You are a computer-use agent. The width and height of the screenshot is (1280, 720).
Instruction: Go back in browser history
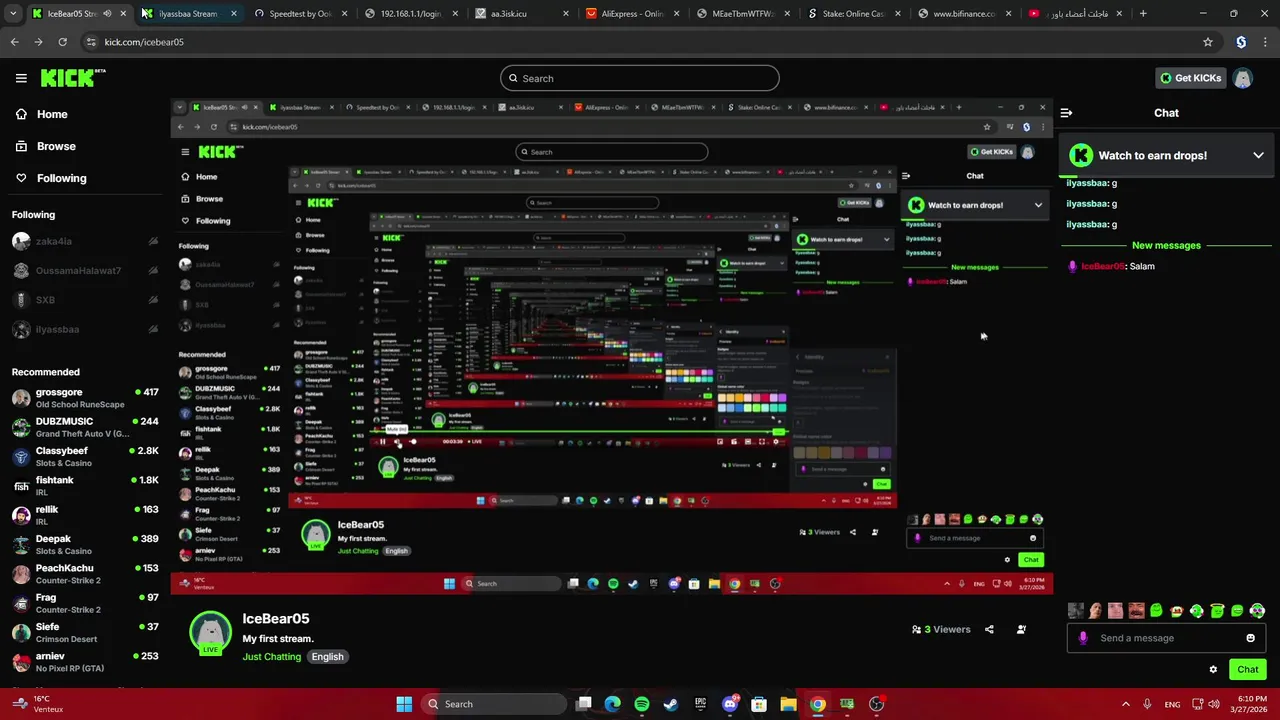[x=14, y=42]
